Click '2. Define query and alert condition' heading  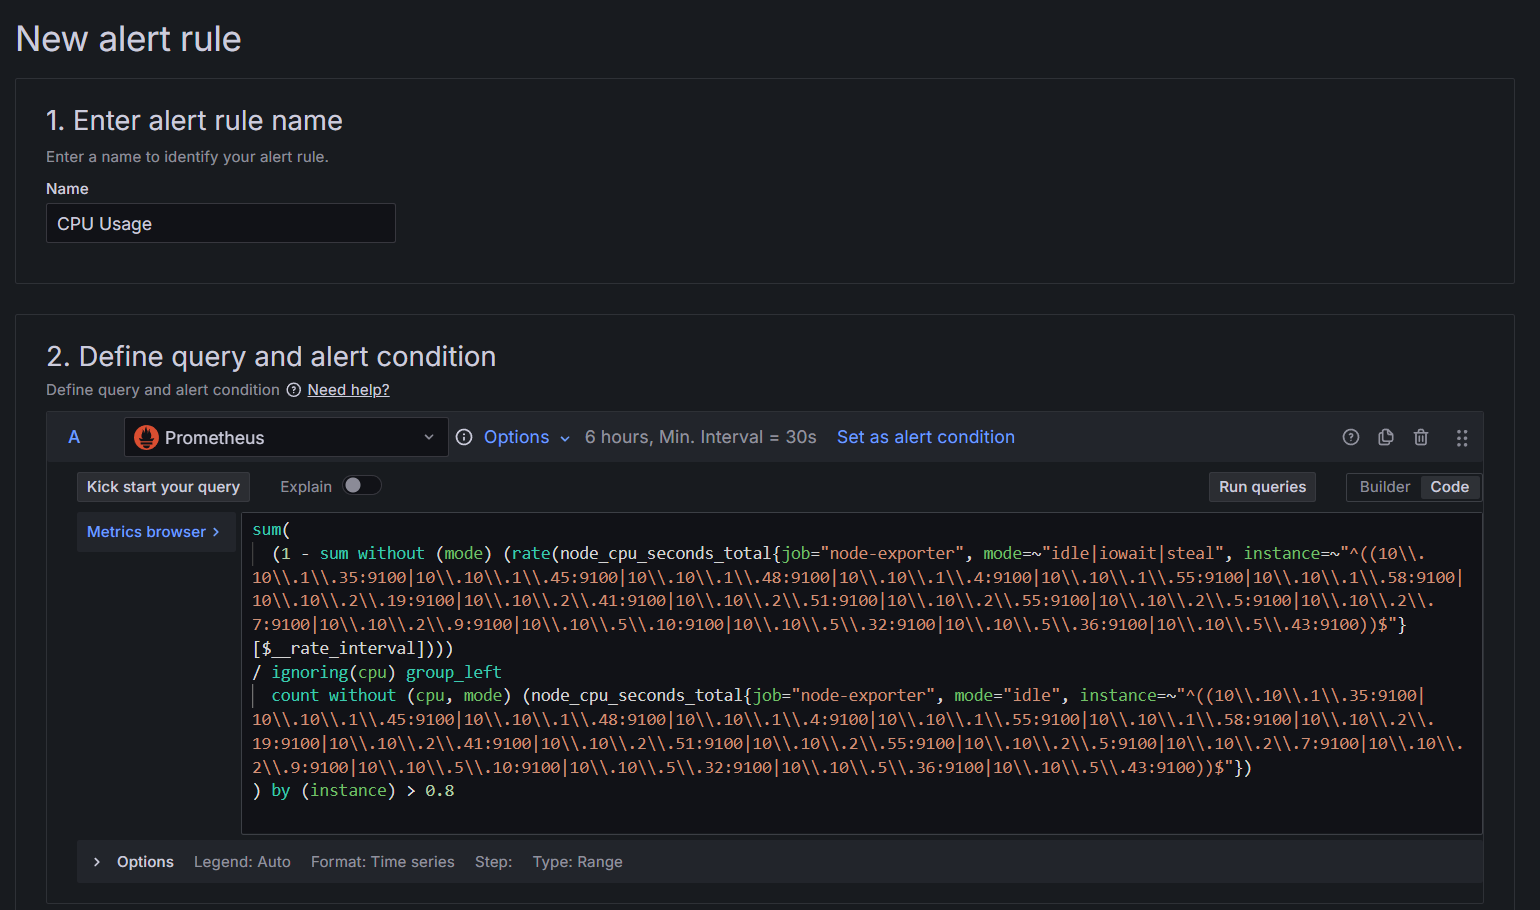pos(271,357)
